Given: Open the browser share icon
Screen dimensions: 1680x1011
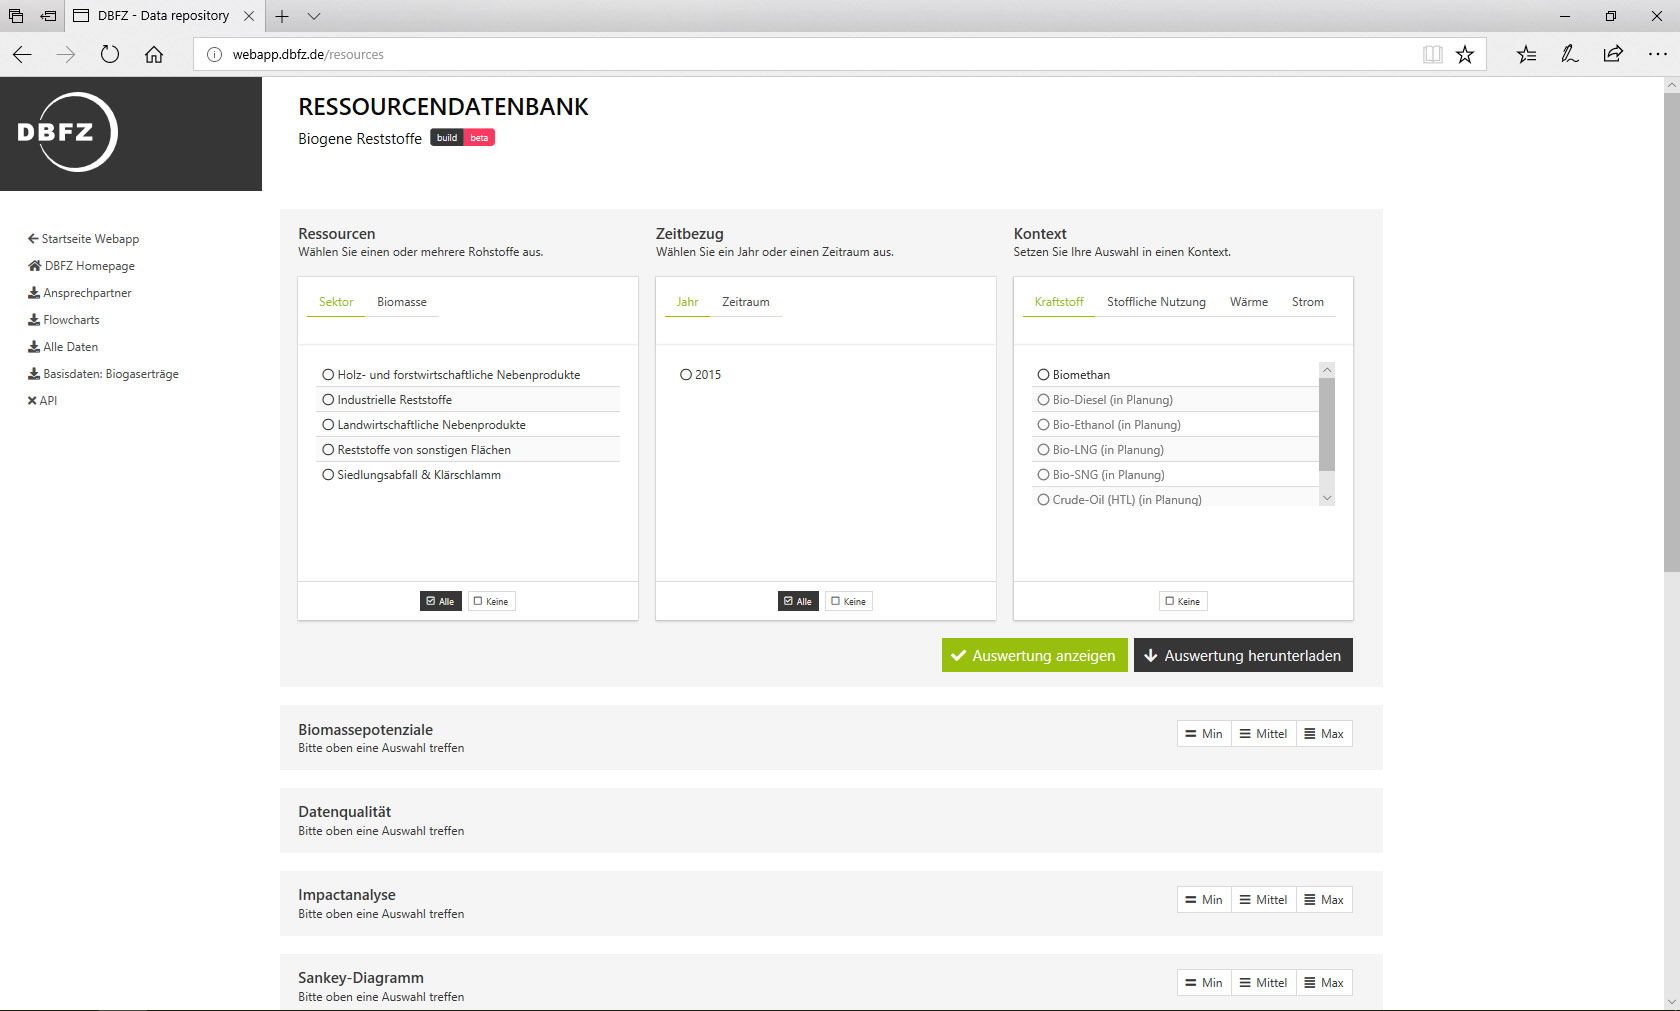Looking at the screenshot, I should click(x=1613, y=55).
